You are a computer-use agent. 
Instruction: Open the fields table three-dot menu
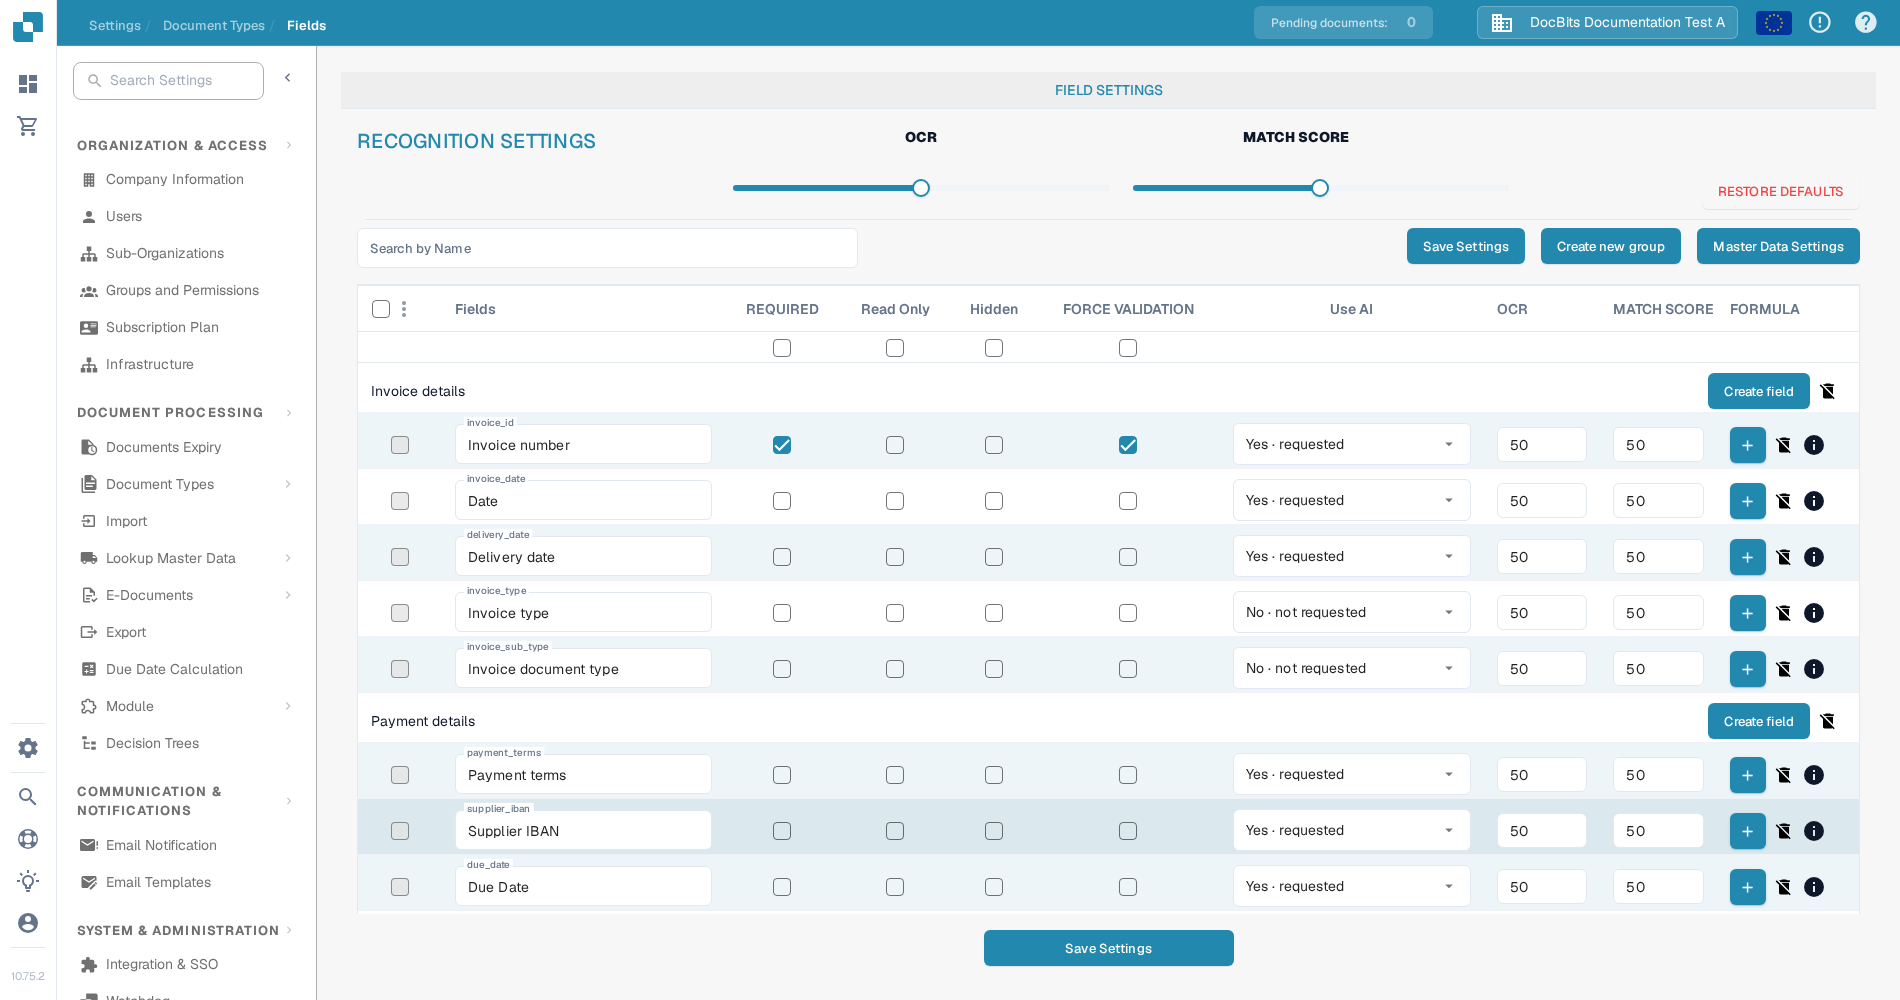pos(404,309)
